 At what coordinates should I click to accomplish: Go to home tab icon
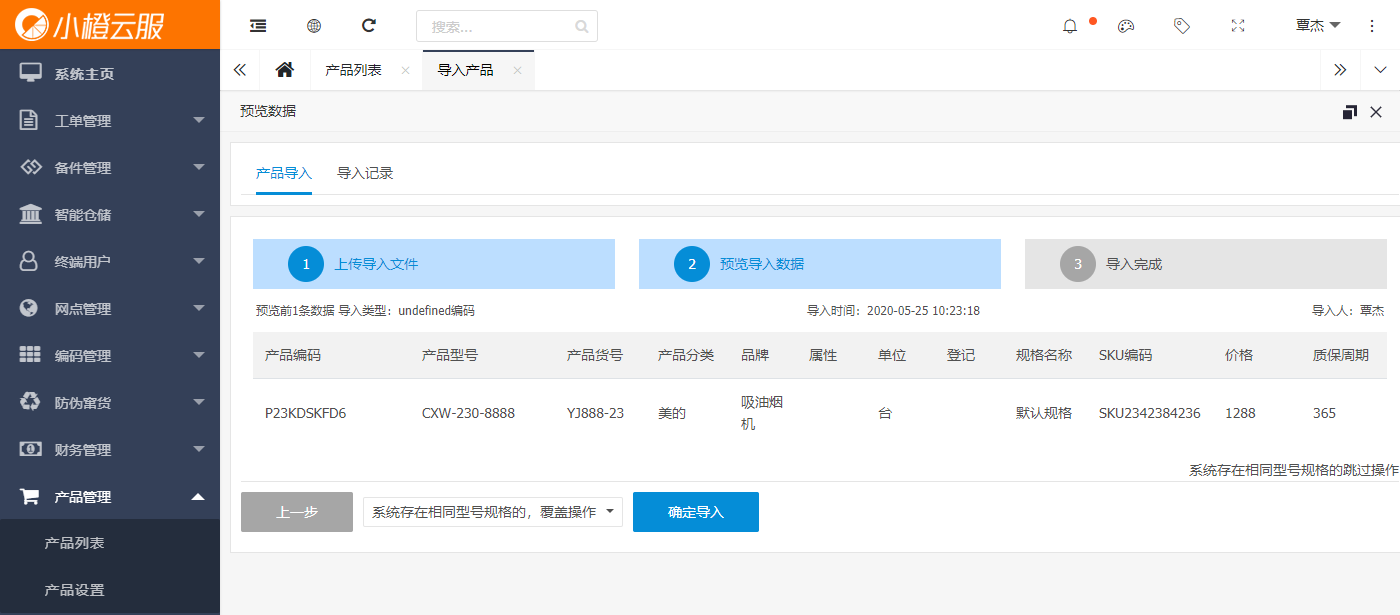285,70
